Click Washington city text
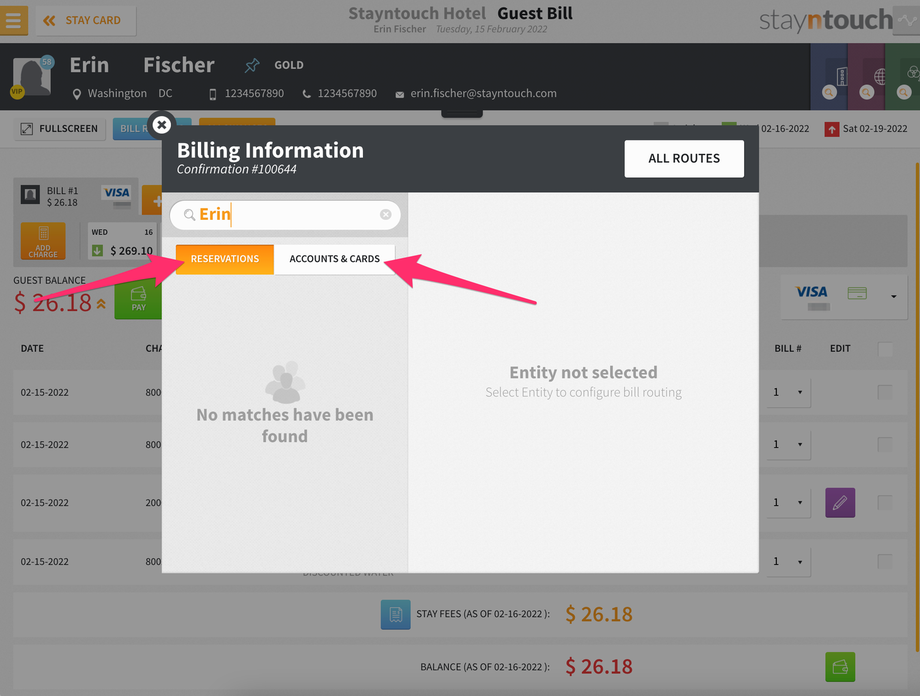920x696 pixels. point(117,93)
